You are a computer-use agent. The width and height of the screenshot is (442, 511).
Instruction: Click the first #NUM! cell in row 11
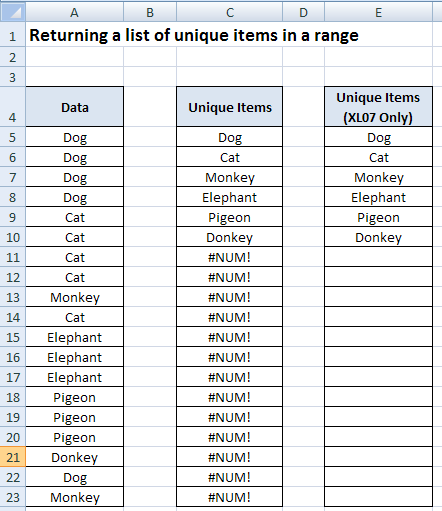click(x=230, y=257)
